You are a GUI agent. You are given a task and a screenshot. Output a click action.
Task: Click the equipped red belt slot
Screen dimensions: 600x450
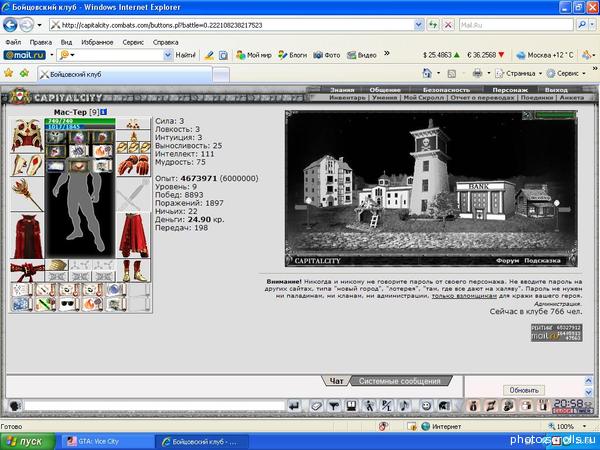point(27,271)
